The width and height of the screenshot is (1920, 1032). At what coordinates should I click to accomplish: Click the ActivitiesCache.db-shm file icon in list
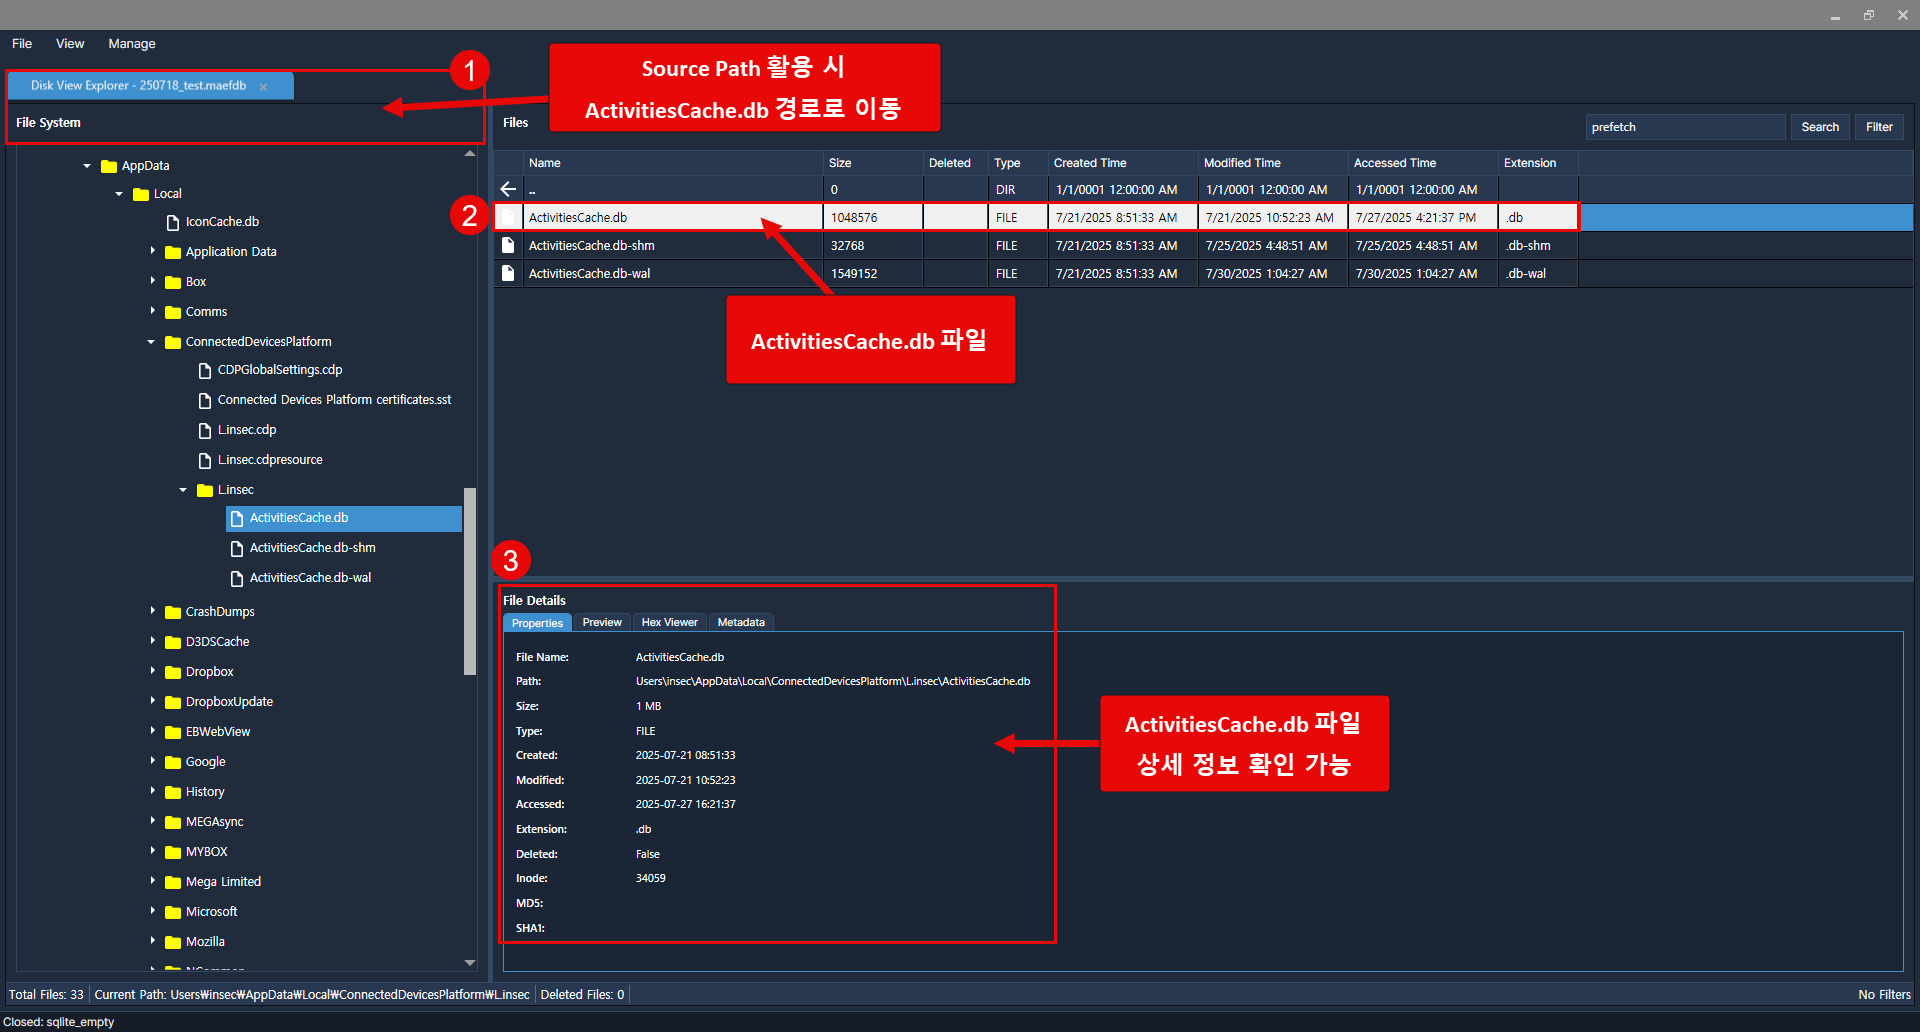(x=508, y=246)
